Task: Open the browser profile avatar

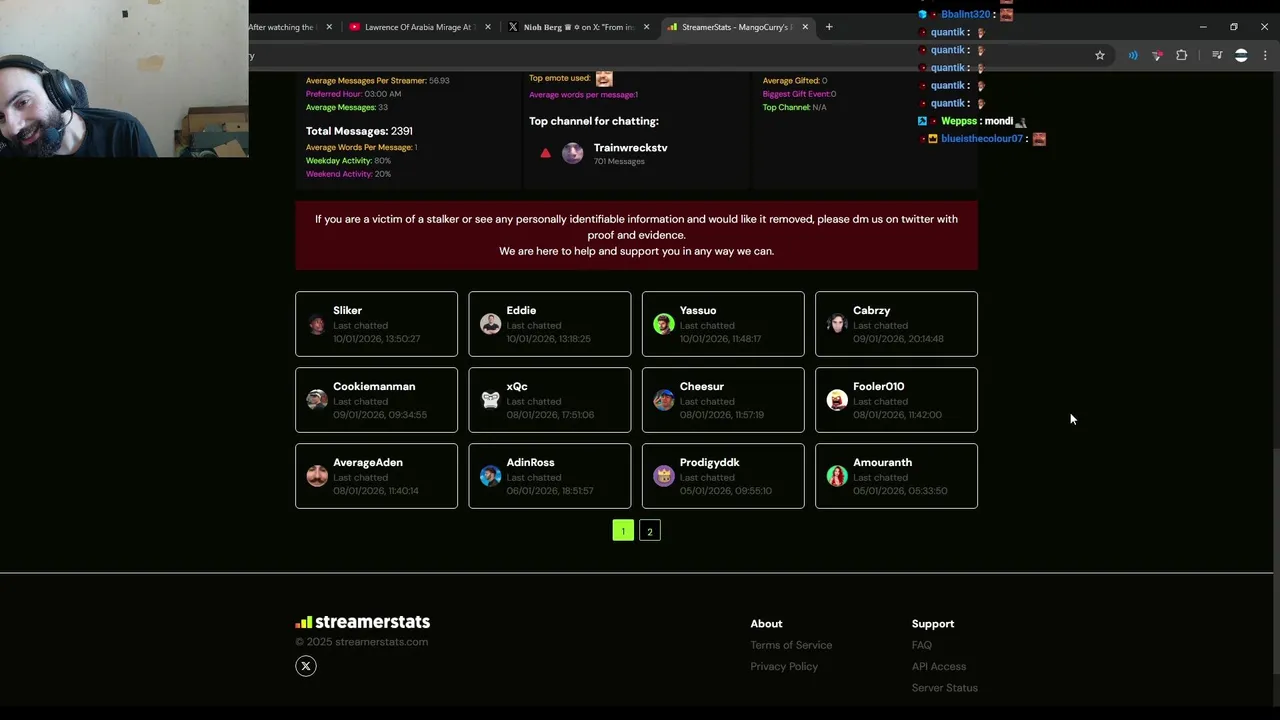Action: tap(1241, 56)
